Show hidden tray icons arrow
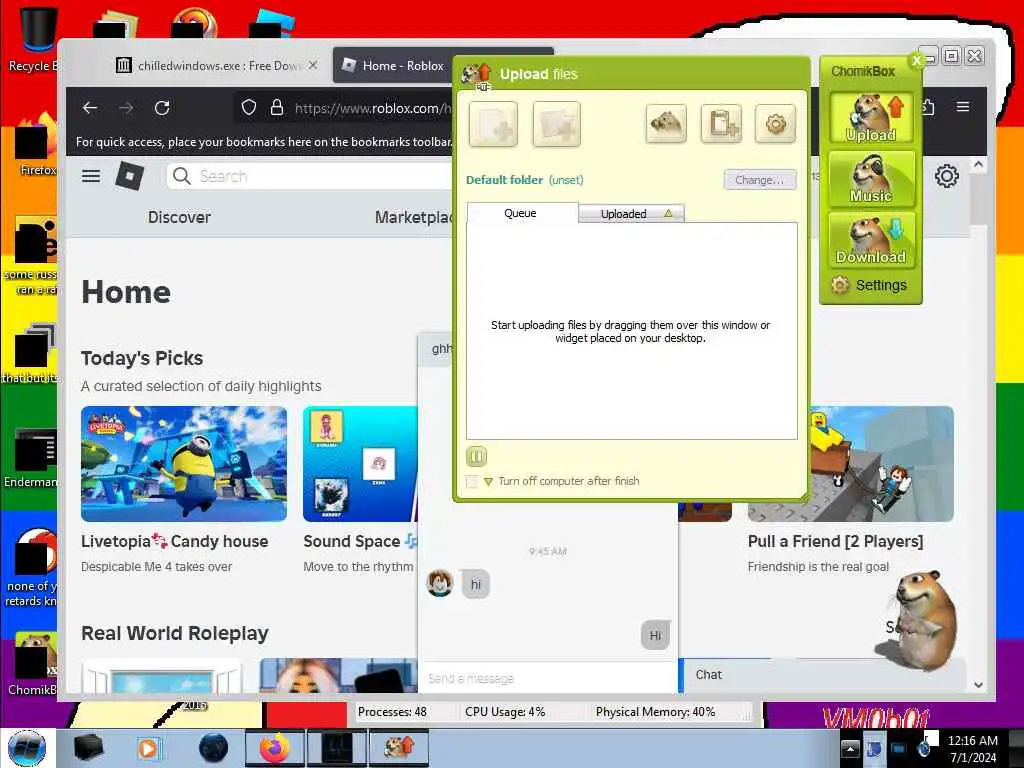The image size is (1024, 768). click(850, 748)
